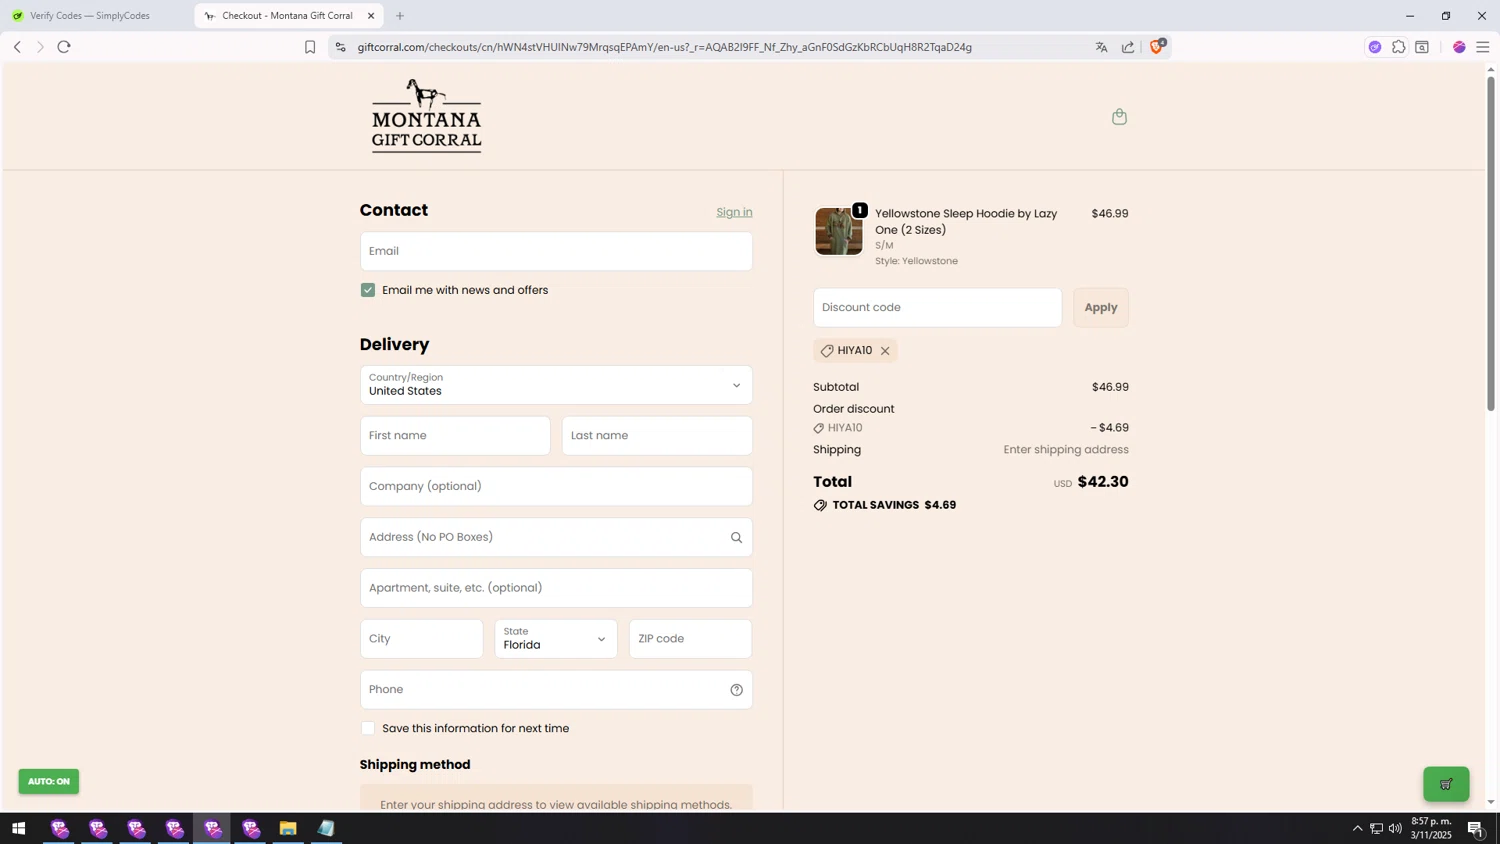Viewport: 1500px width, 844px height.
Task: Click the TOTAL SAVINGS $4.69 text
Action: pyautogui.click(x=894, y=506)
